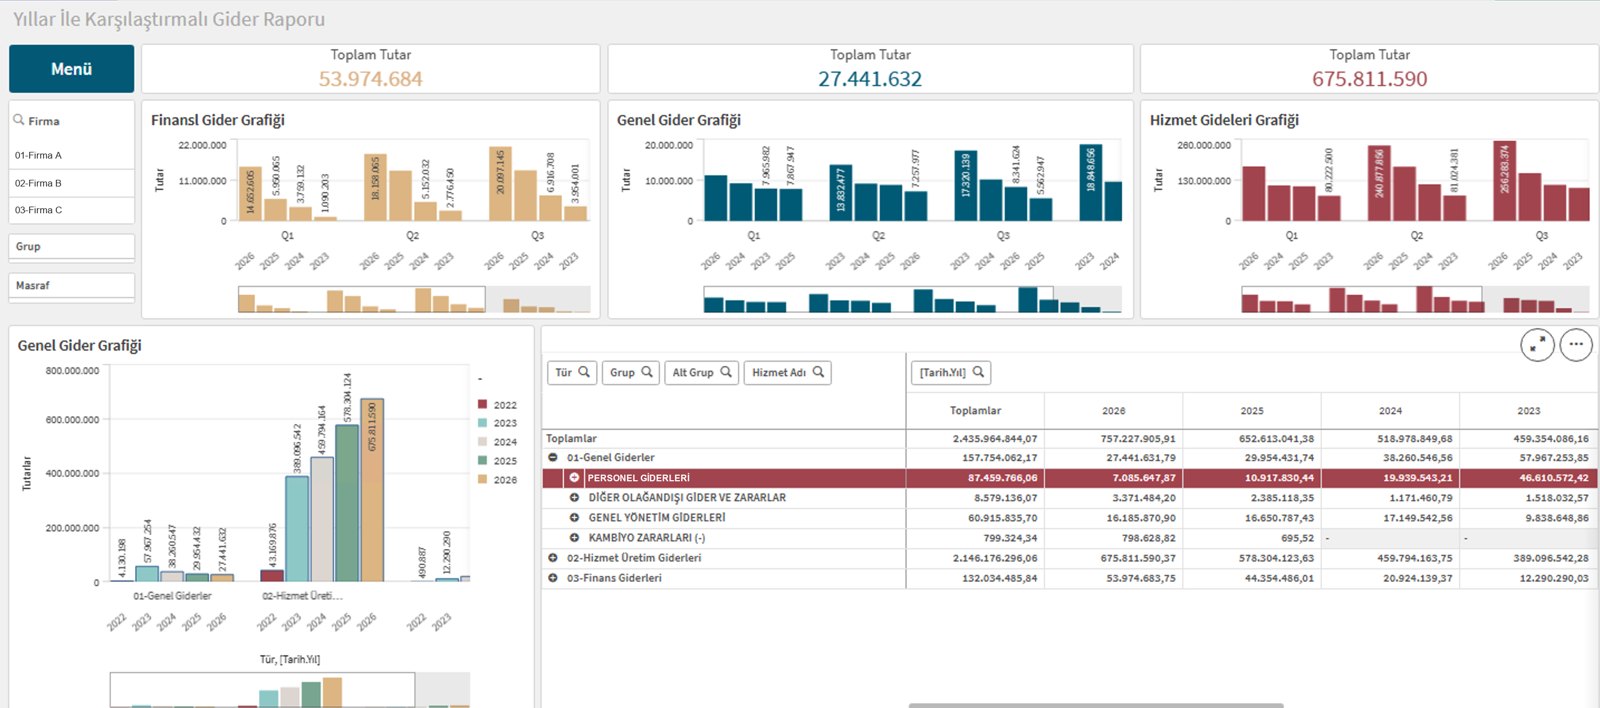The image size is (1600, 708).
Task: Click cell value 87.459.766,06
Action: click(x=1002, y=478)
